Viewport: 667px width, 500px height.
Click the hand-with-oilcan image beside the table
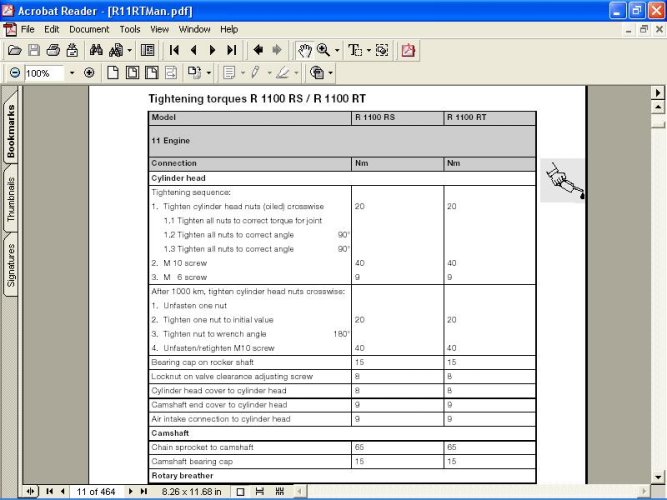click(562, 180)
